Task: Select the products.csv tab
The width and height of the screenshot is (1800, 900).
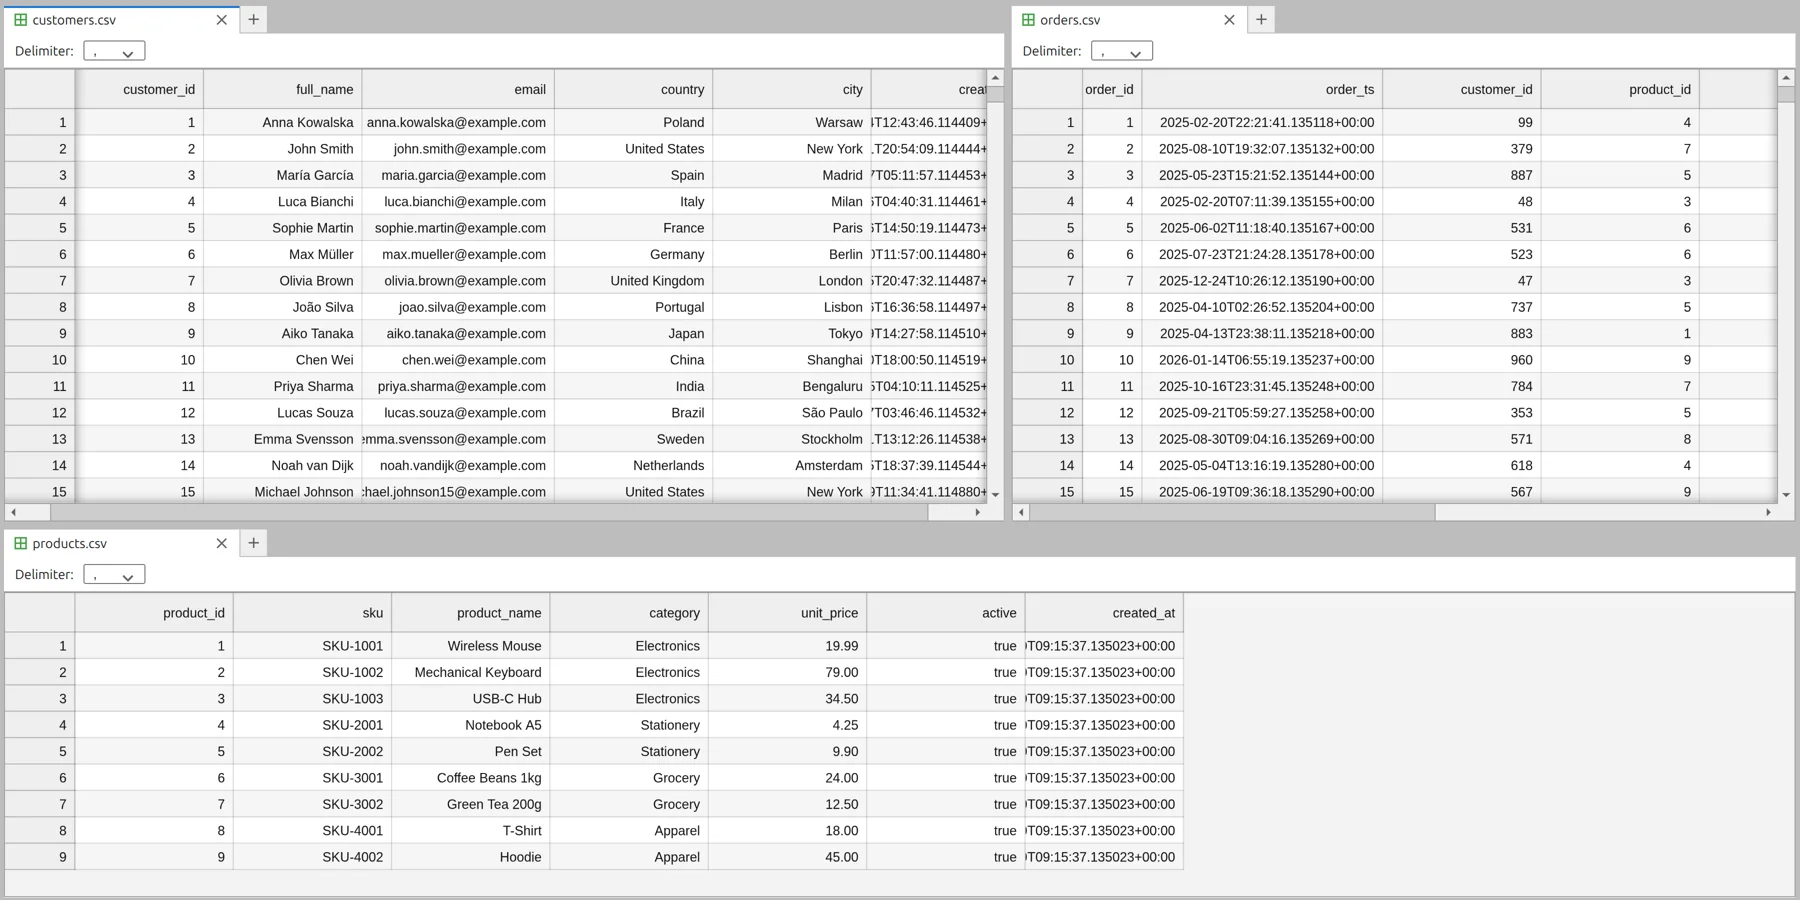Action: tap(70, 543)
